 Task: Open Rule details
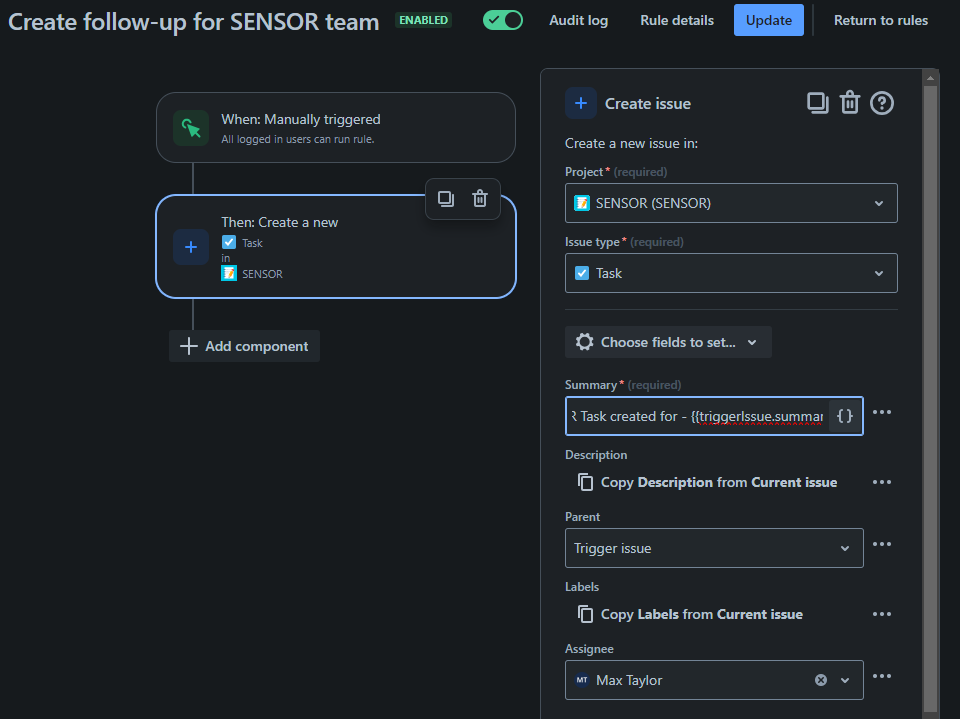(677, 20)
